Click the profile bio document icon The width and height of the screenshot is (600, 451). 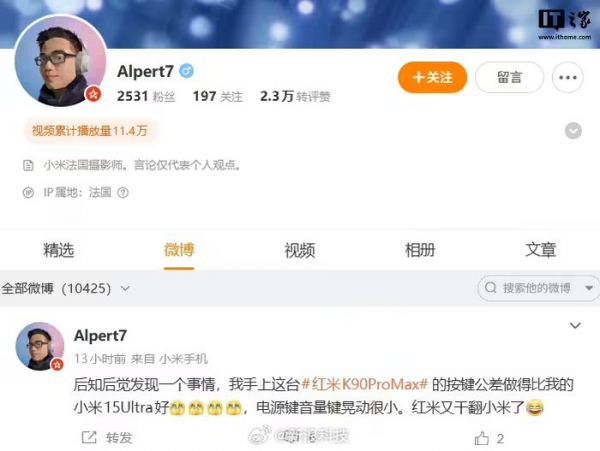pos(28,166)
